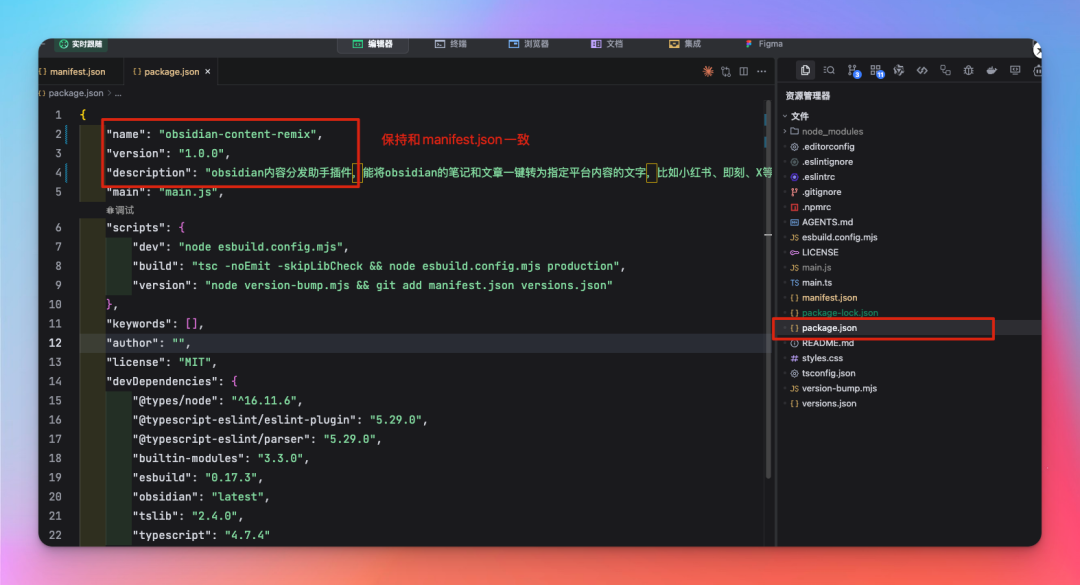Click the "4.7.4" typescript version value
1080x585 pixels.
(247, 535)
